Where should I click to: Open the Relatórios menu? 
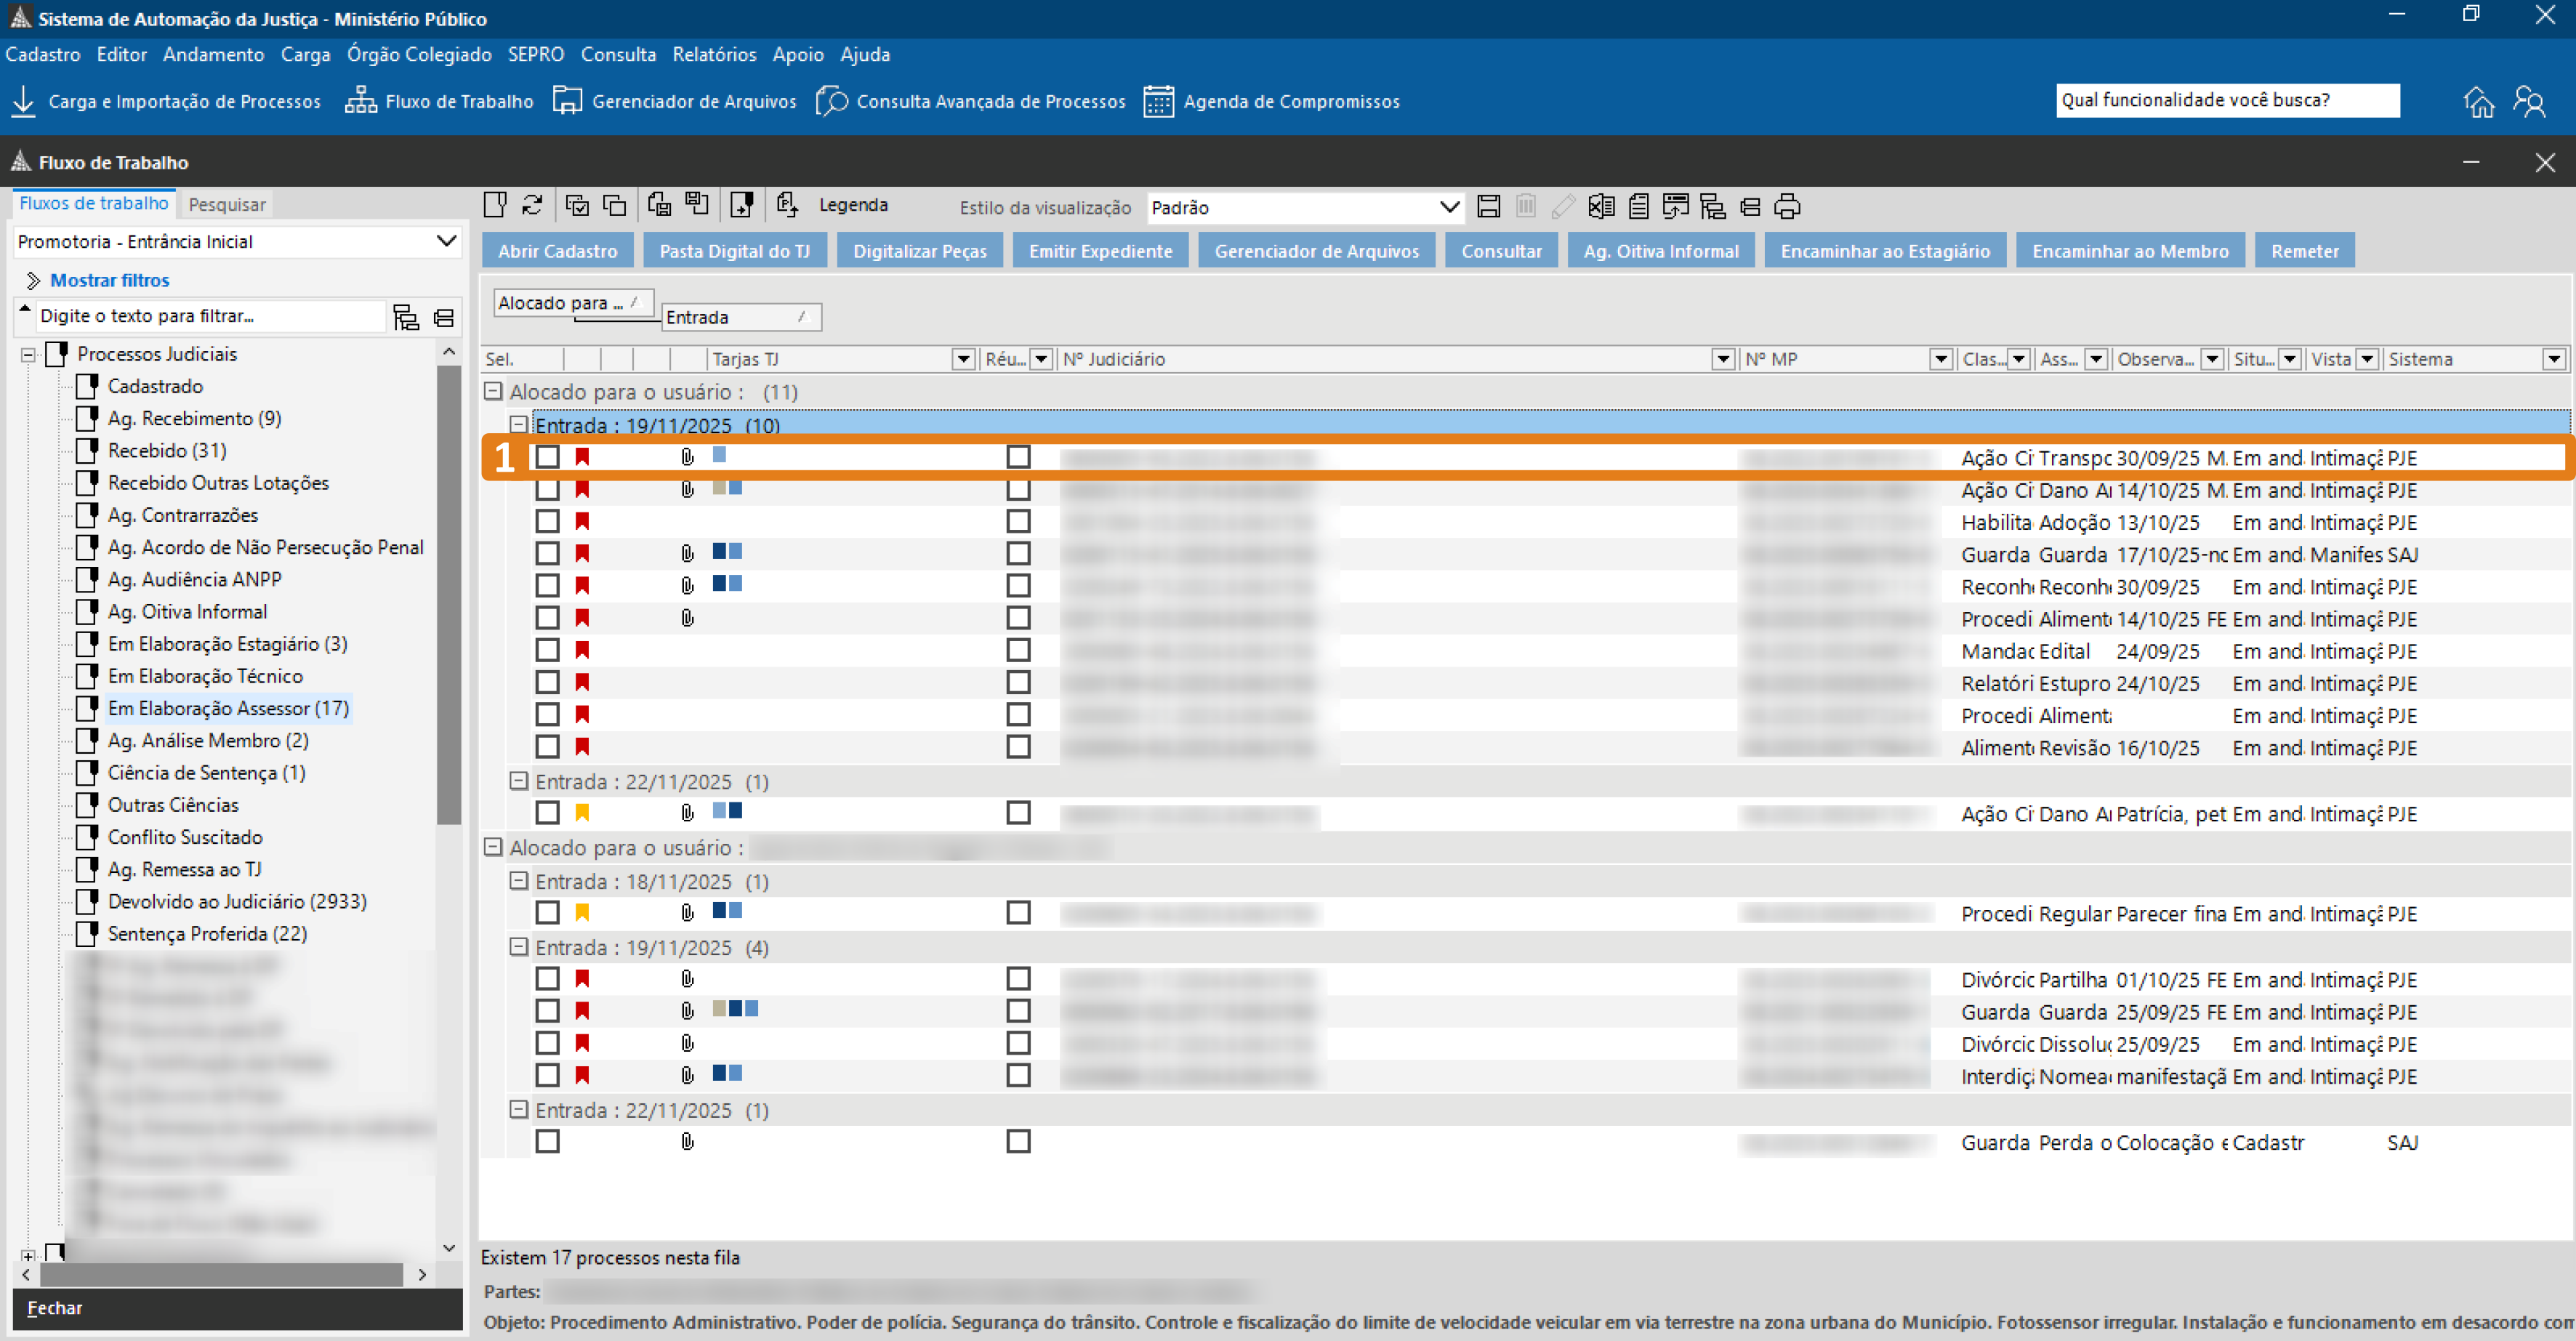coord(713,54)
